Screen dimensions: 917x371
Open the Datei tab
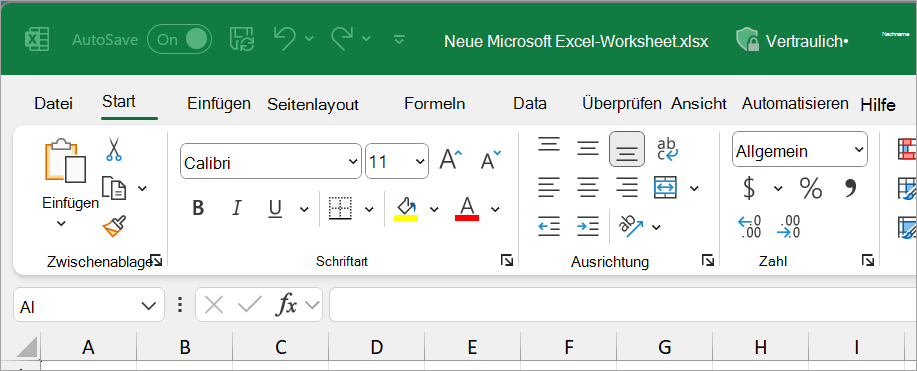pos(54,104)
